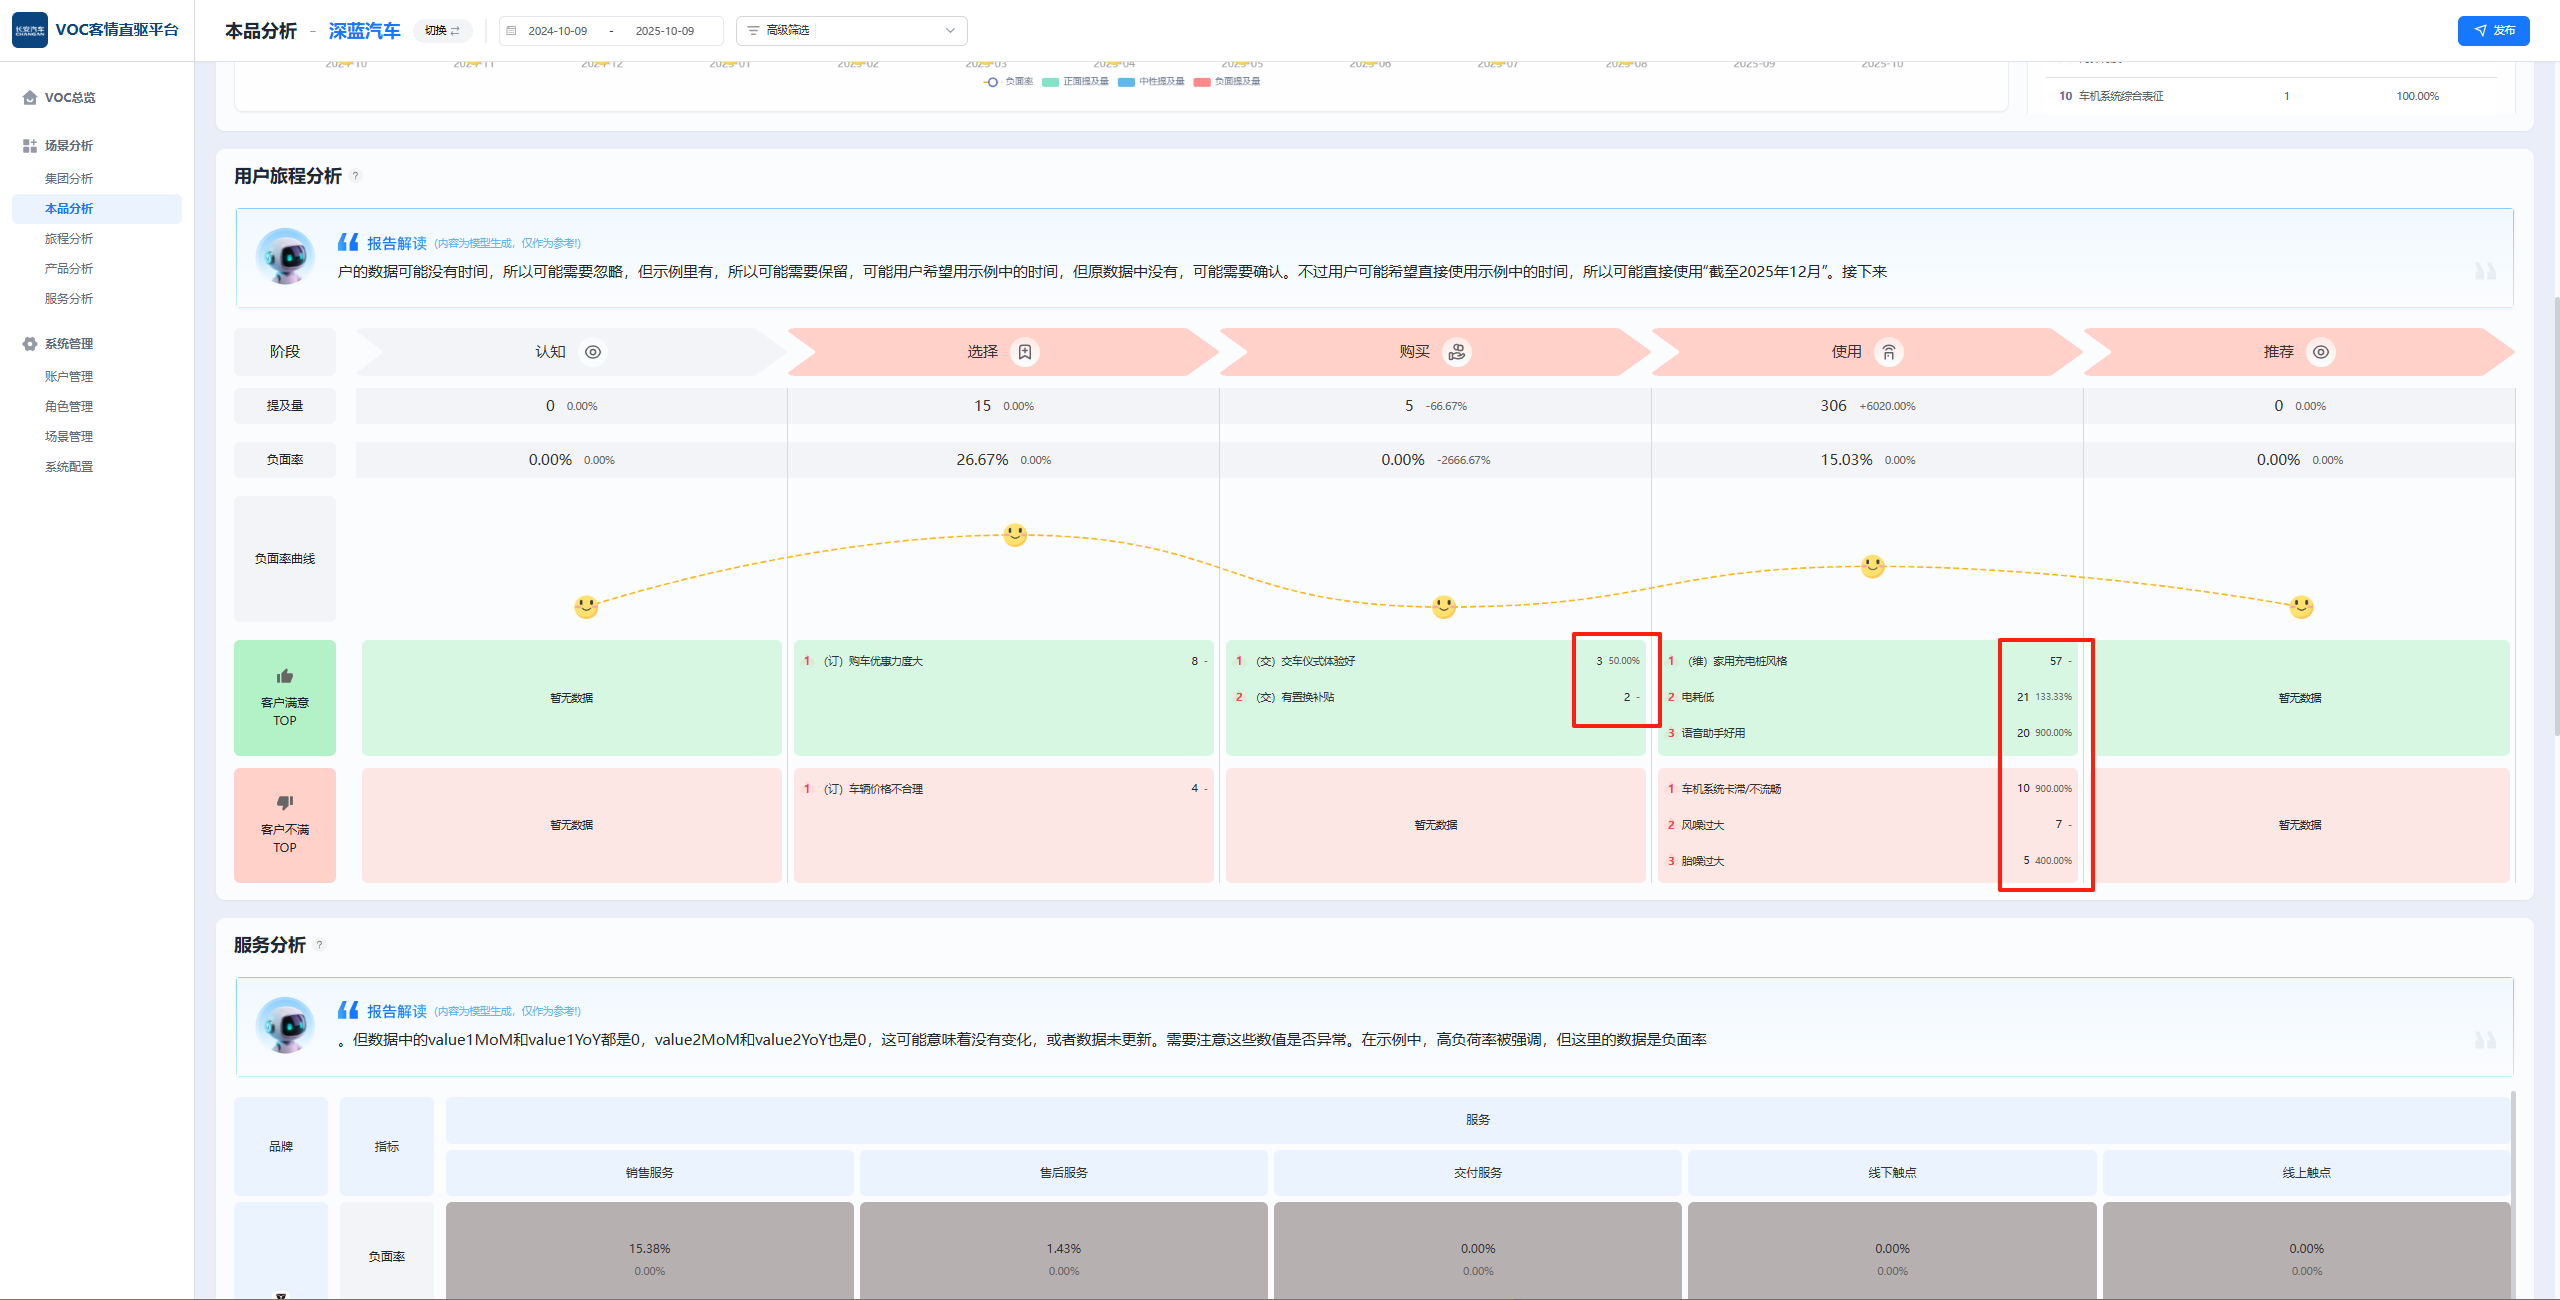Click the smiley marker on 选择 curve
Screen dimensions: 2560x1300
click(1015, 535)
